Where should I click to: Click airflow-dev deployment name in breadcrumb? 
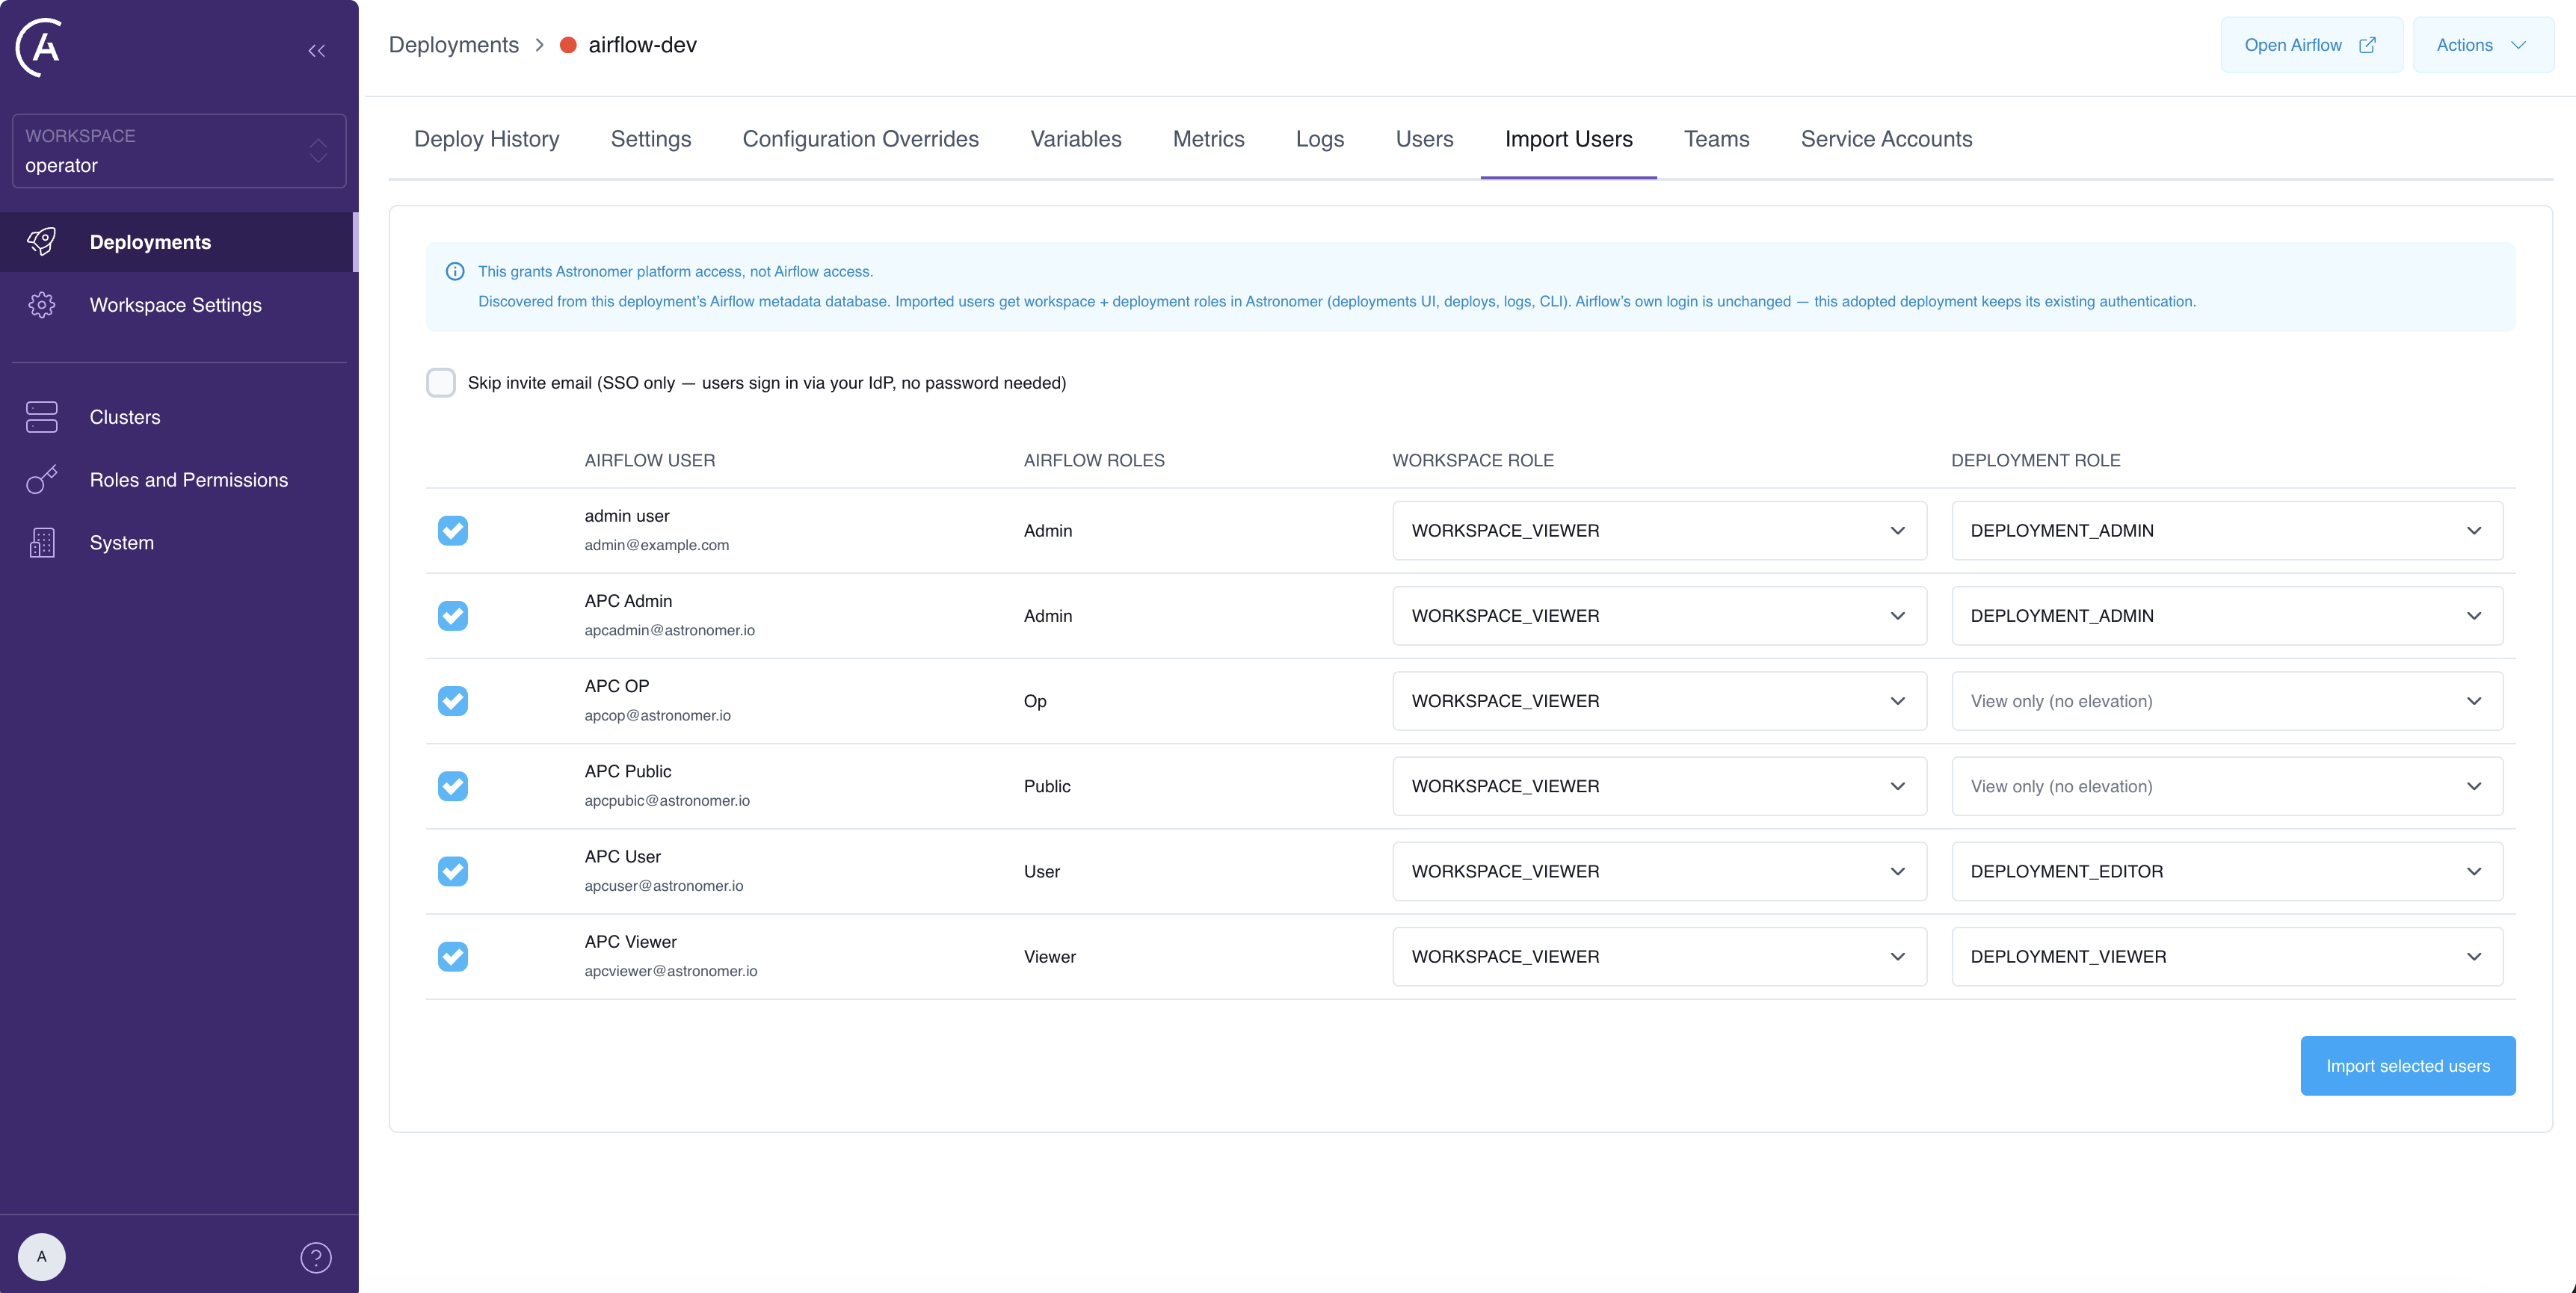click(643, 45)
